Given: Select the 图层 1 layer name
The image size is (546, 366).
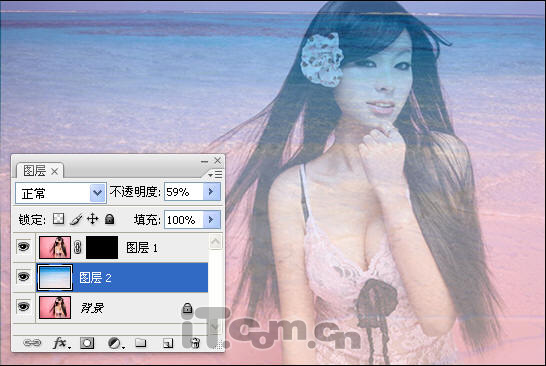Looking at the screenshot, I should pos(142,248).
